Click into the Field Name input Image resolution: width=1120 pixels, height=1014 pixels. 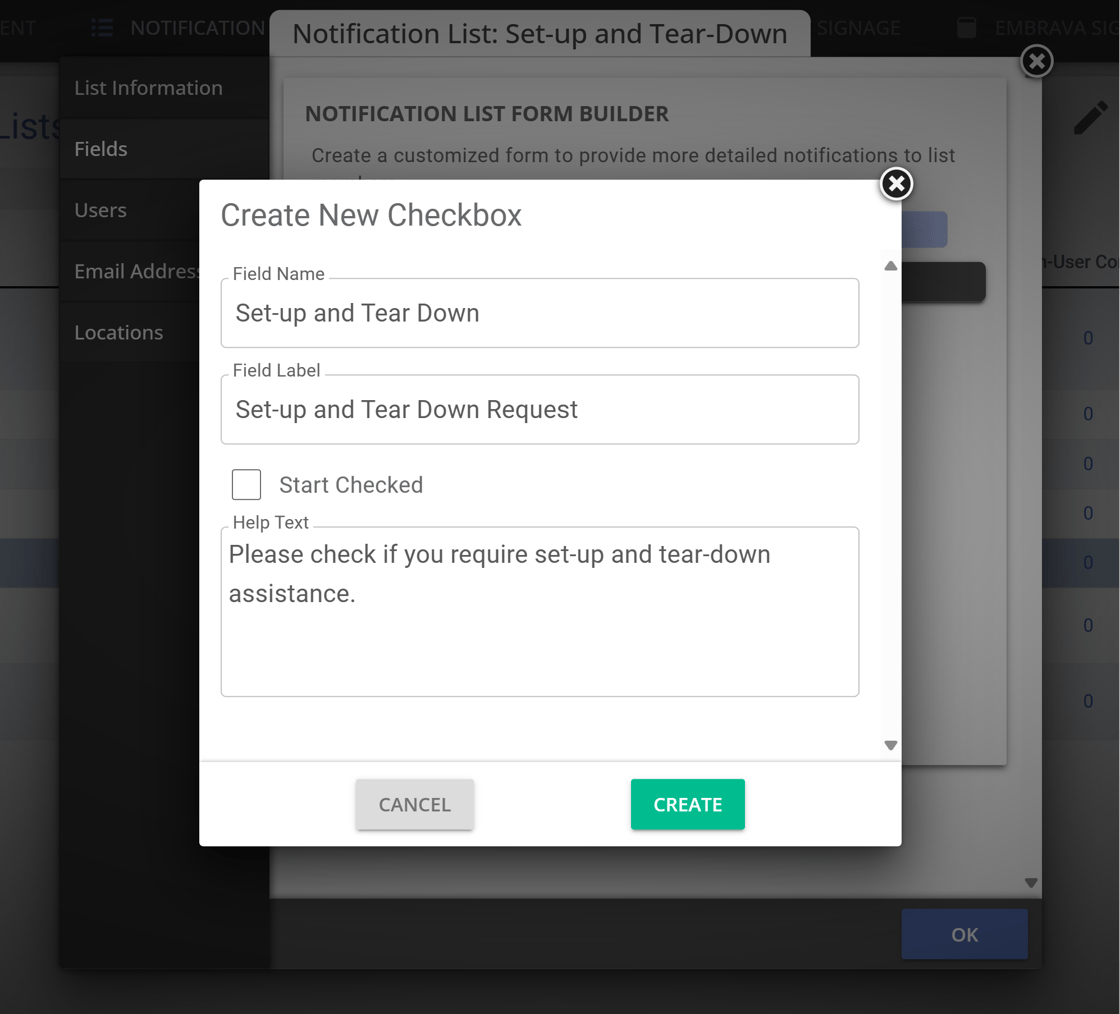tap(539, 314)
